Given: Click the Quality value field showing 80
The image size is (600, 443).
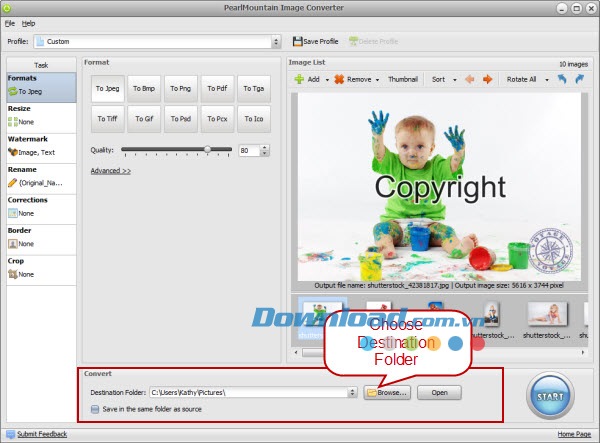Looking at the screenshot, I should 249,150.
